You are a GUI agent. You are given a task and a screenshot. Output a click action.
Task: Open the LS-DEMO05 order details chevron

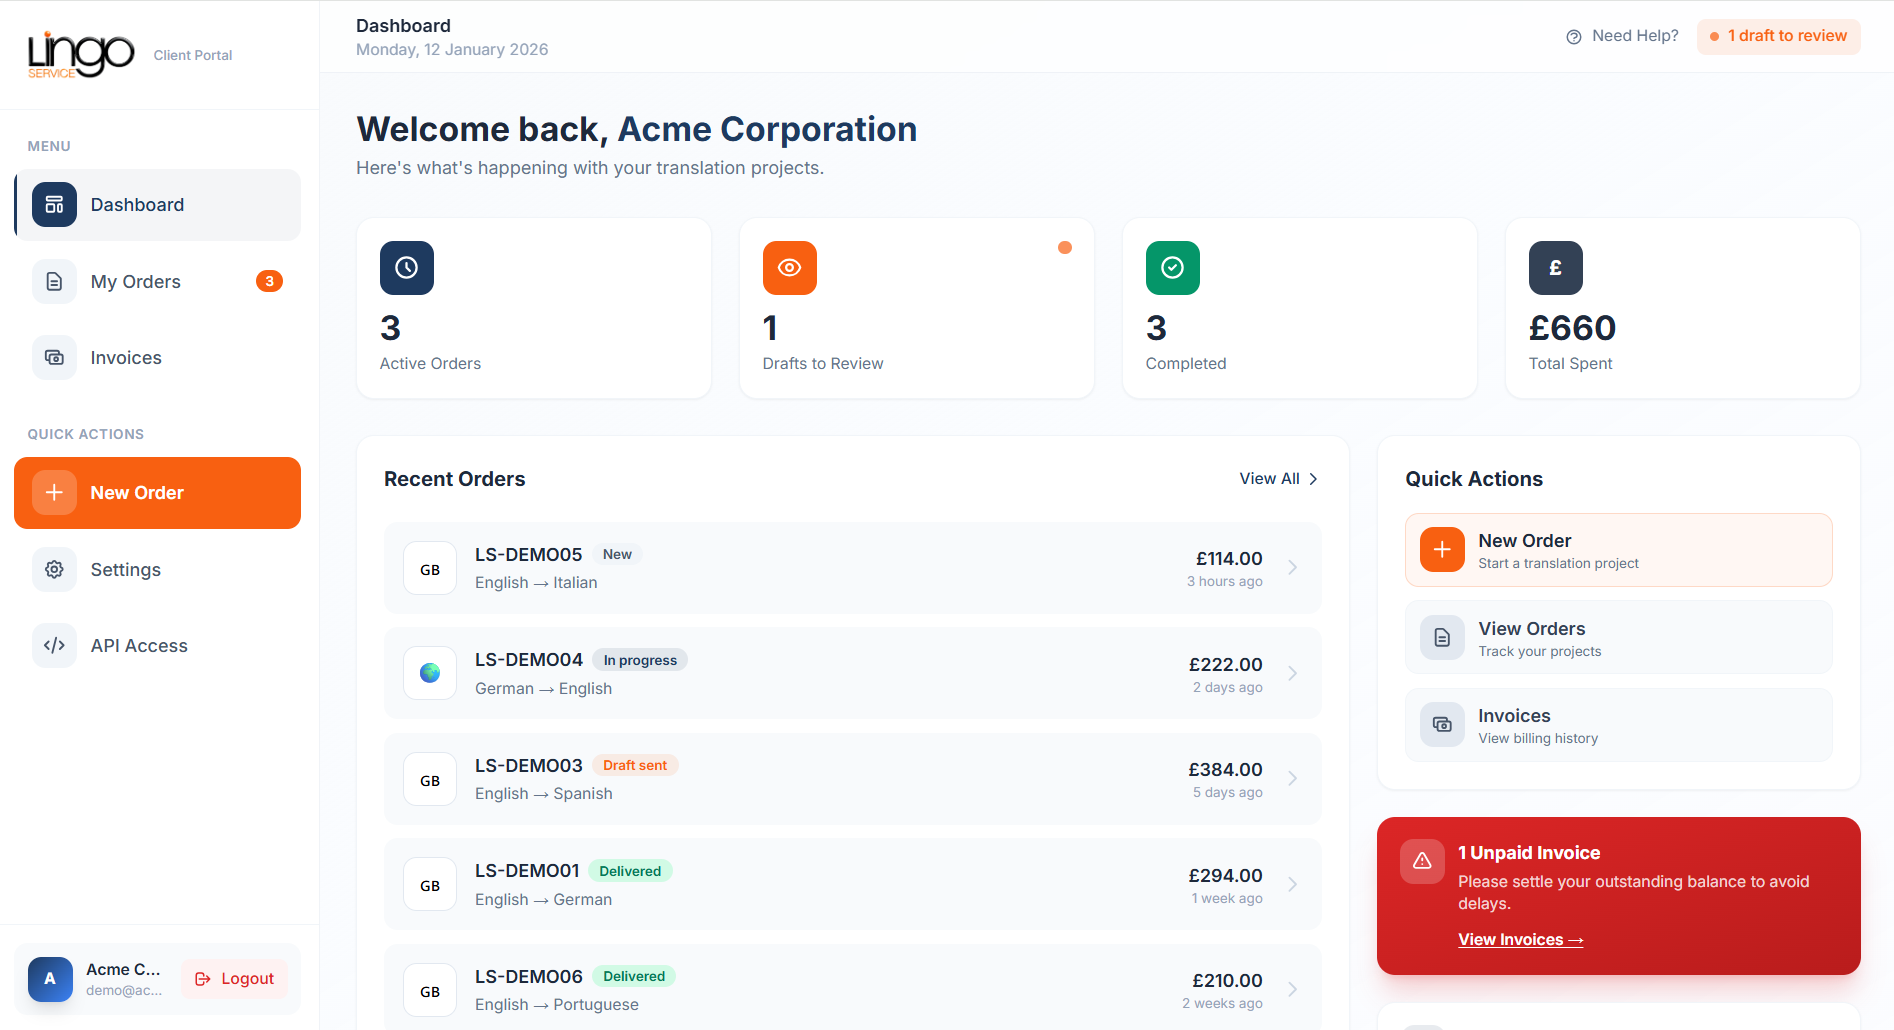pyautogui.click(x=1292, y=567)
